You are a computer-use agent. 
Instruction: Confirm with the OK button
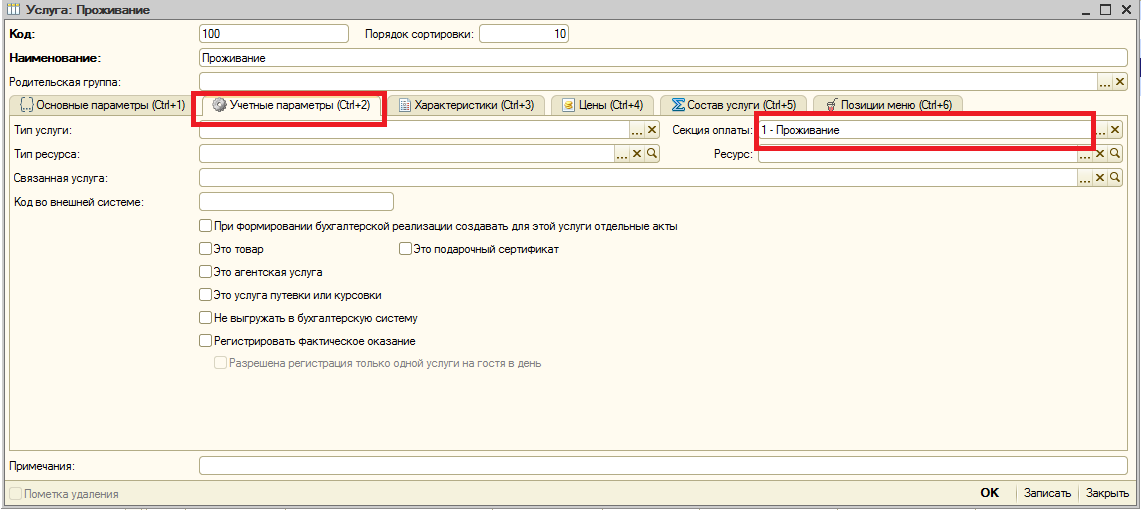[x=990, y=493]
